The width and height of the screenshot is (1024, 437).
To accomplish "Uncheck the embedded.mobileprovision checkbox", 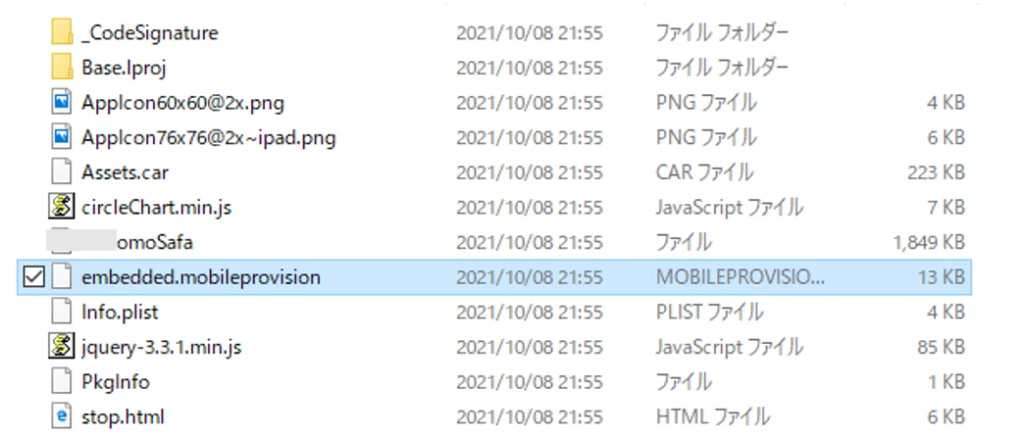I will pyautogui.click(x=31, y=278).
